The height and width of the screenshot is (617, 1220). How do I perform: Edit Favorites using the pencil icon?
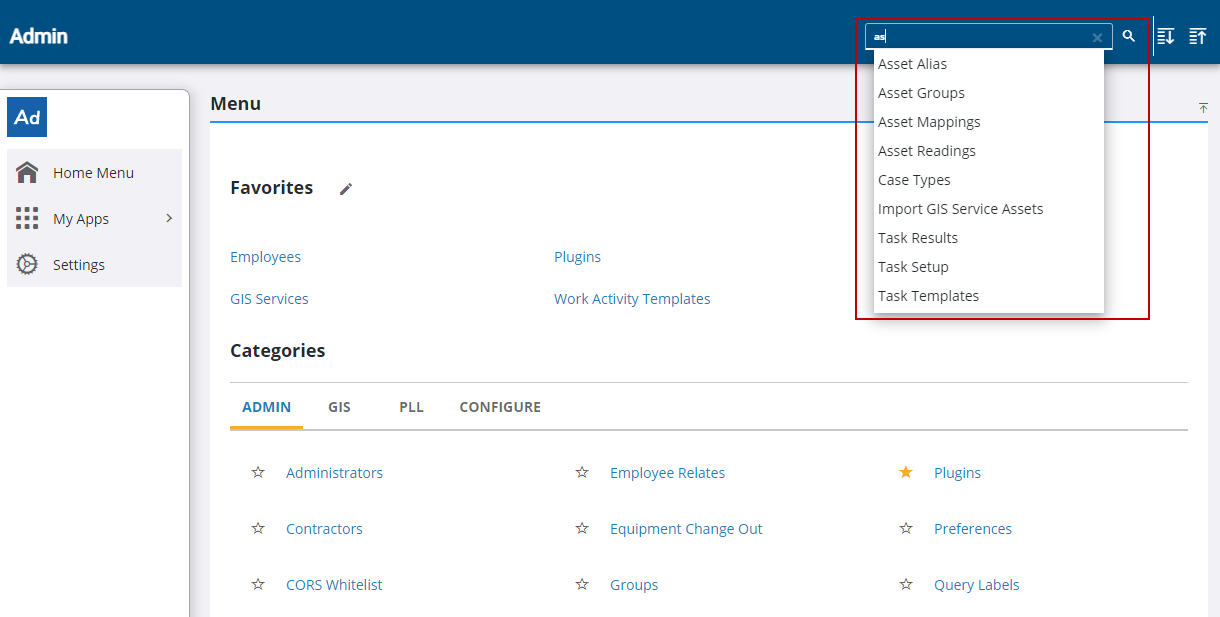pos(346,188)
